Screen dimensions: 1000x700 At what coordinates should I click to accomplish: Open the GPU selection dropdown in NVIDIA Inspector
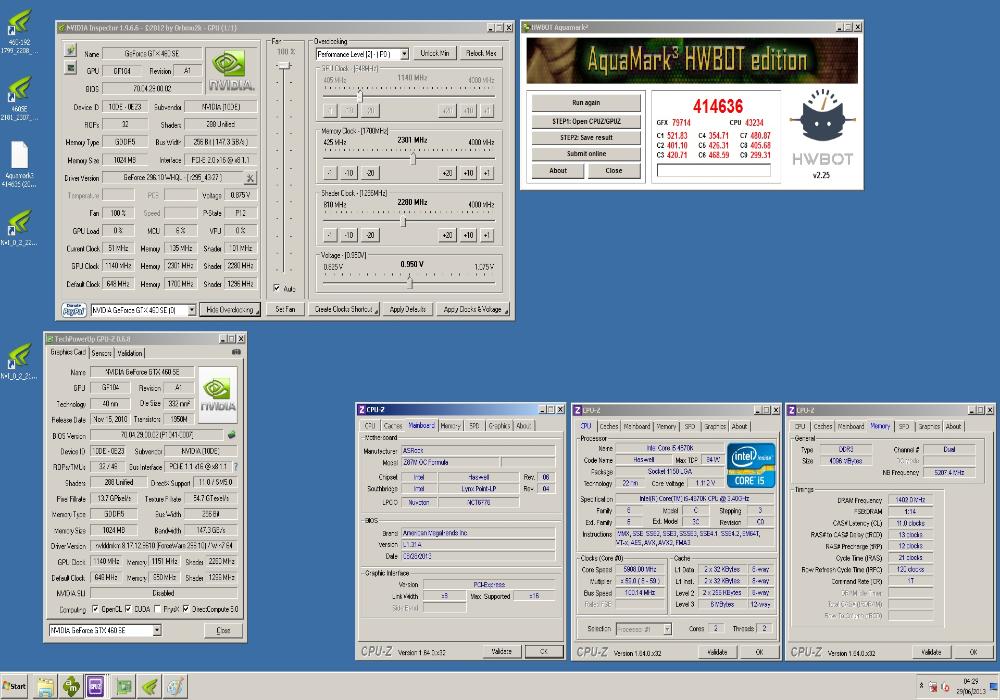point(191,310)
